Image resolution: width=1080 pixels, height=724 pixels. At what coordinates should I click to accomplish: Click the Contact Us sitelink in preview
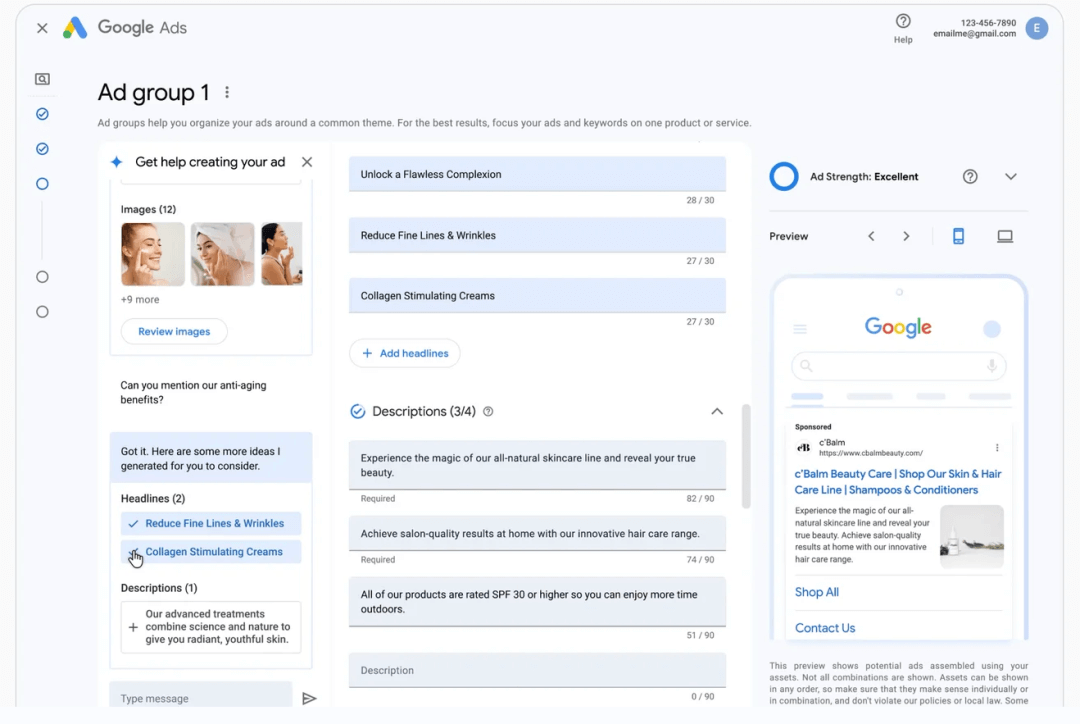coord(825,628)
